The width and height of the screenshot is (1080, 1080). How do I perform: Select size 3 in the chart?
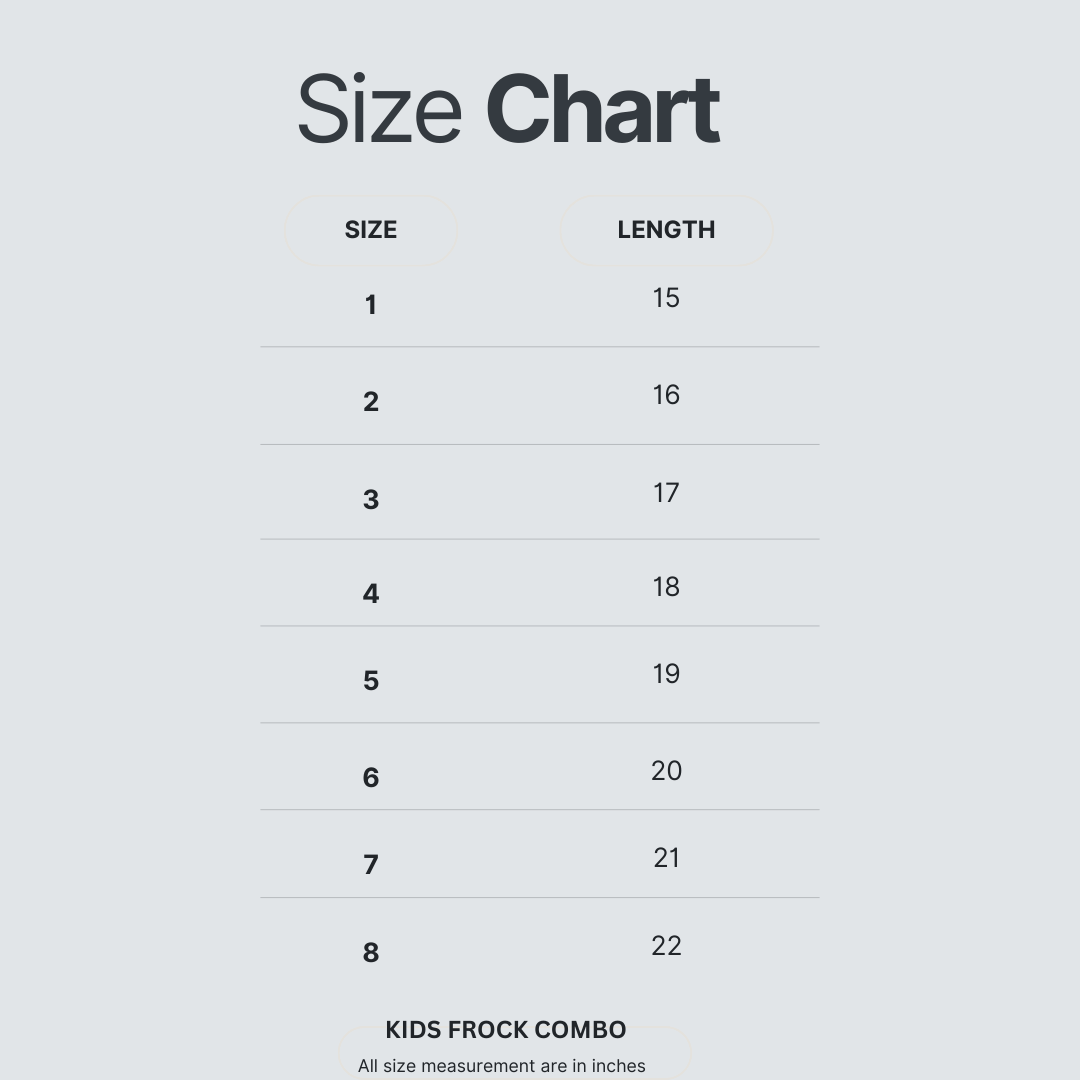pyautogui.click(x=371, y=499)
